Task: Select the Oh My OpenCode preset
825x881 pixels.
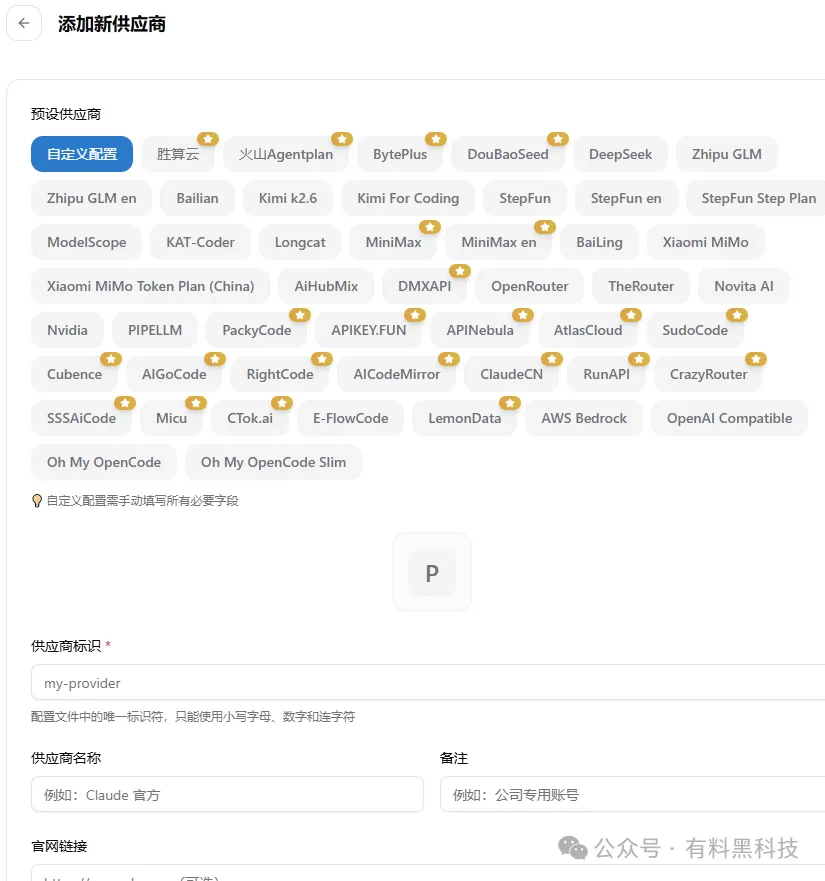Action: (104, 462)
